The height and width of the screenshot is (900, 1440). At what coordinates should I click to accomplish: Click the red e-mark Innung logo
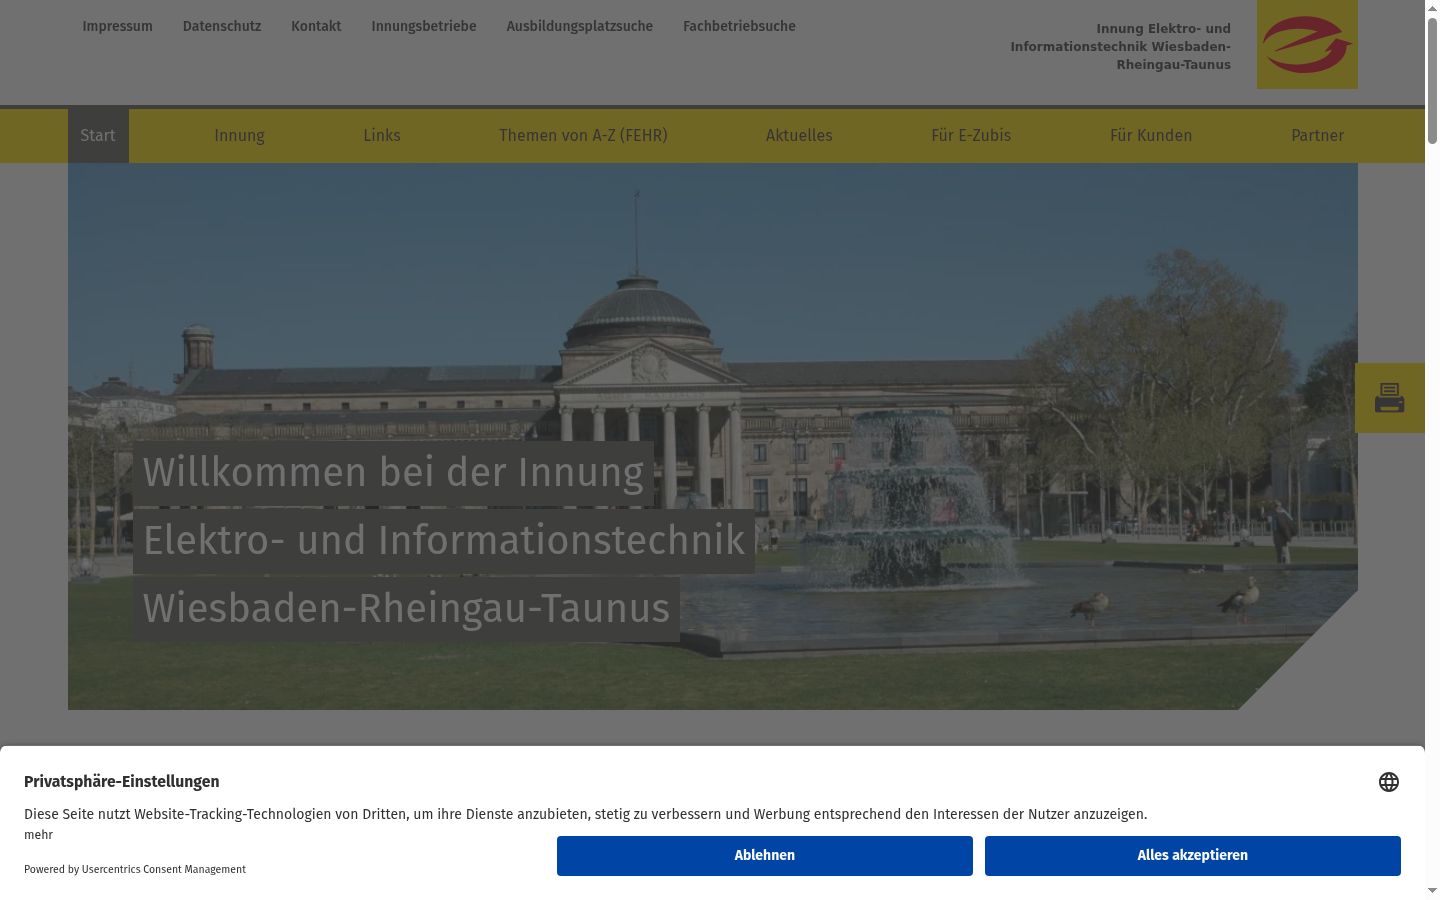(x=1307, y=45)
